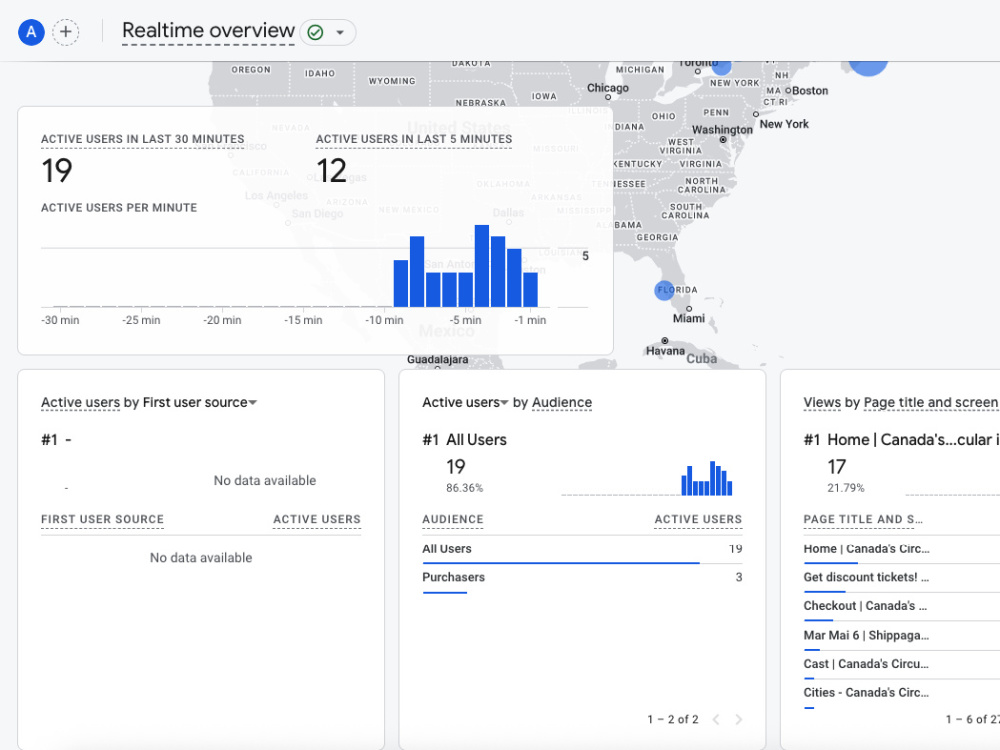Click the ACTIVE USERS column header in Audience card
The image size is (1000, 750).
tap(698, 519)
